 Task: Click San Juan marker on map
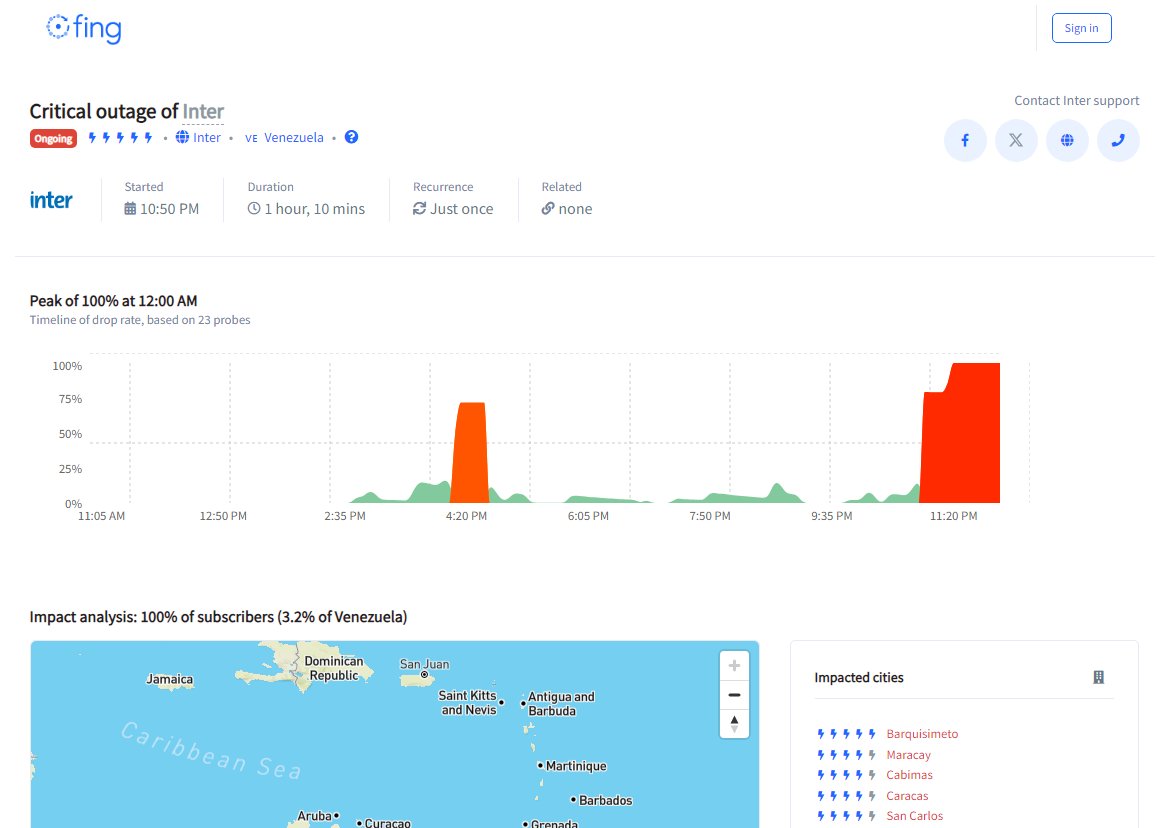click(x=425, y=674)
